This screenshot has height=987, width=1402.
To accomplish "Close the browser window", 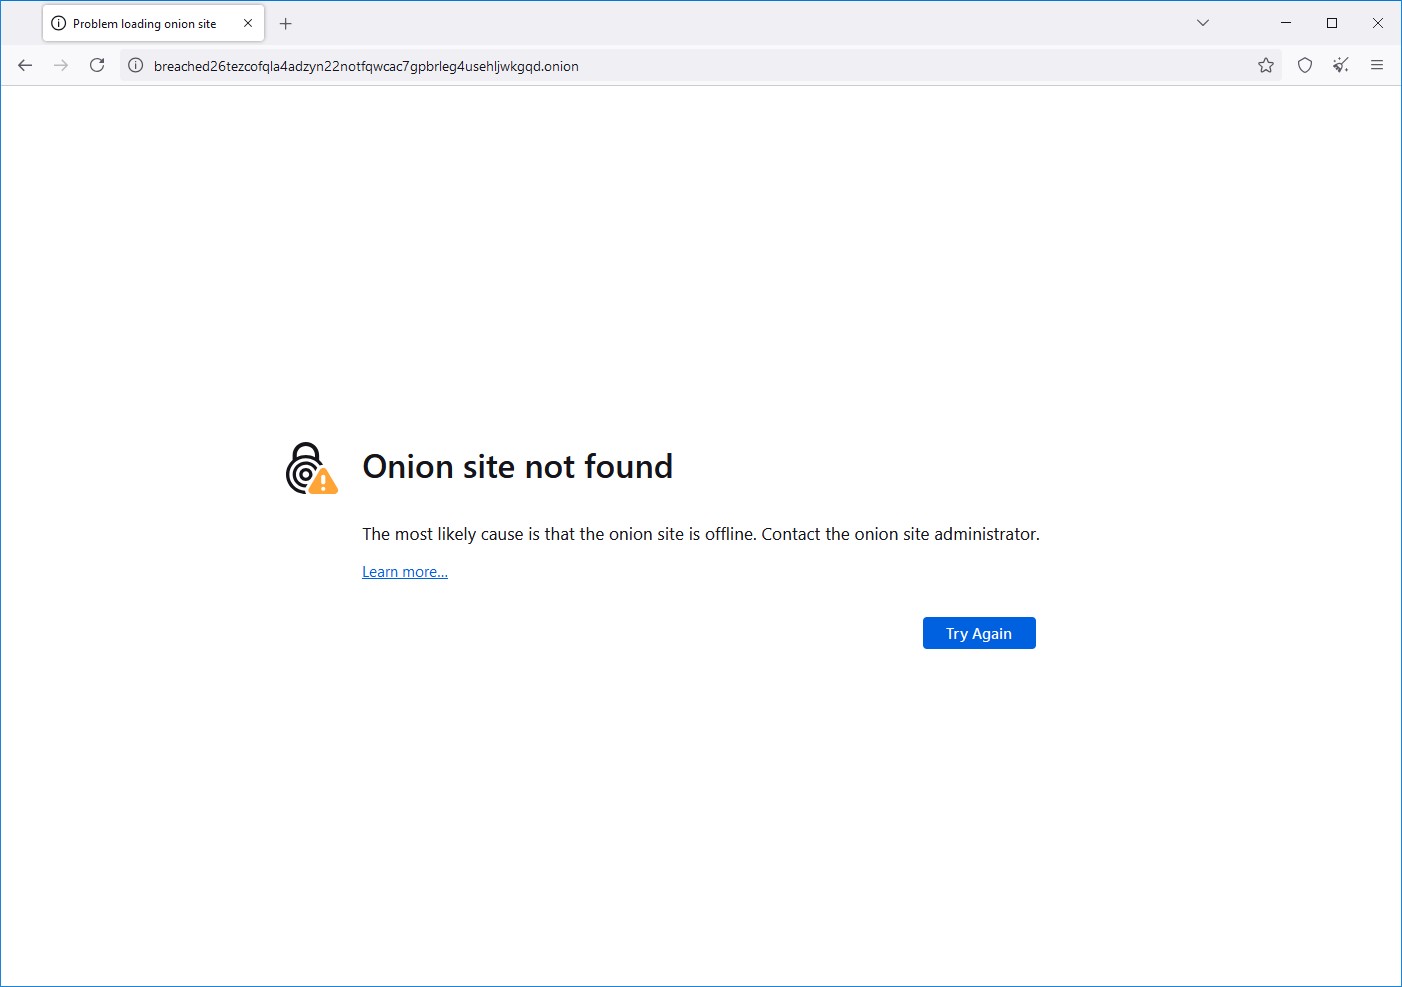I will point(1378,23).
